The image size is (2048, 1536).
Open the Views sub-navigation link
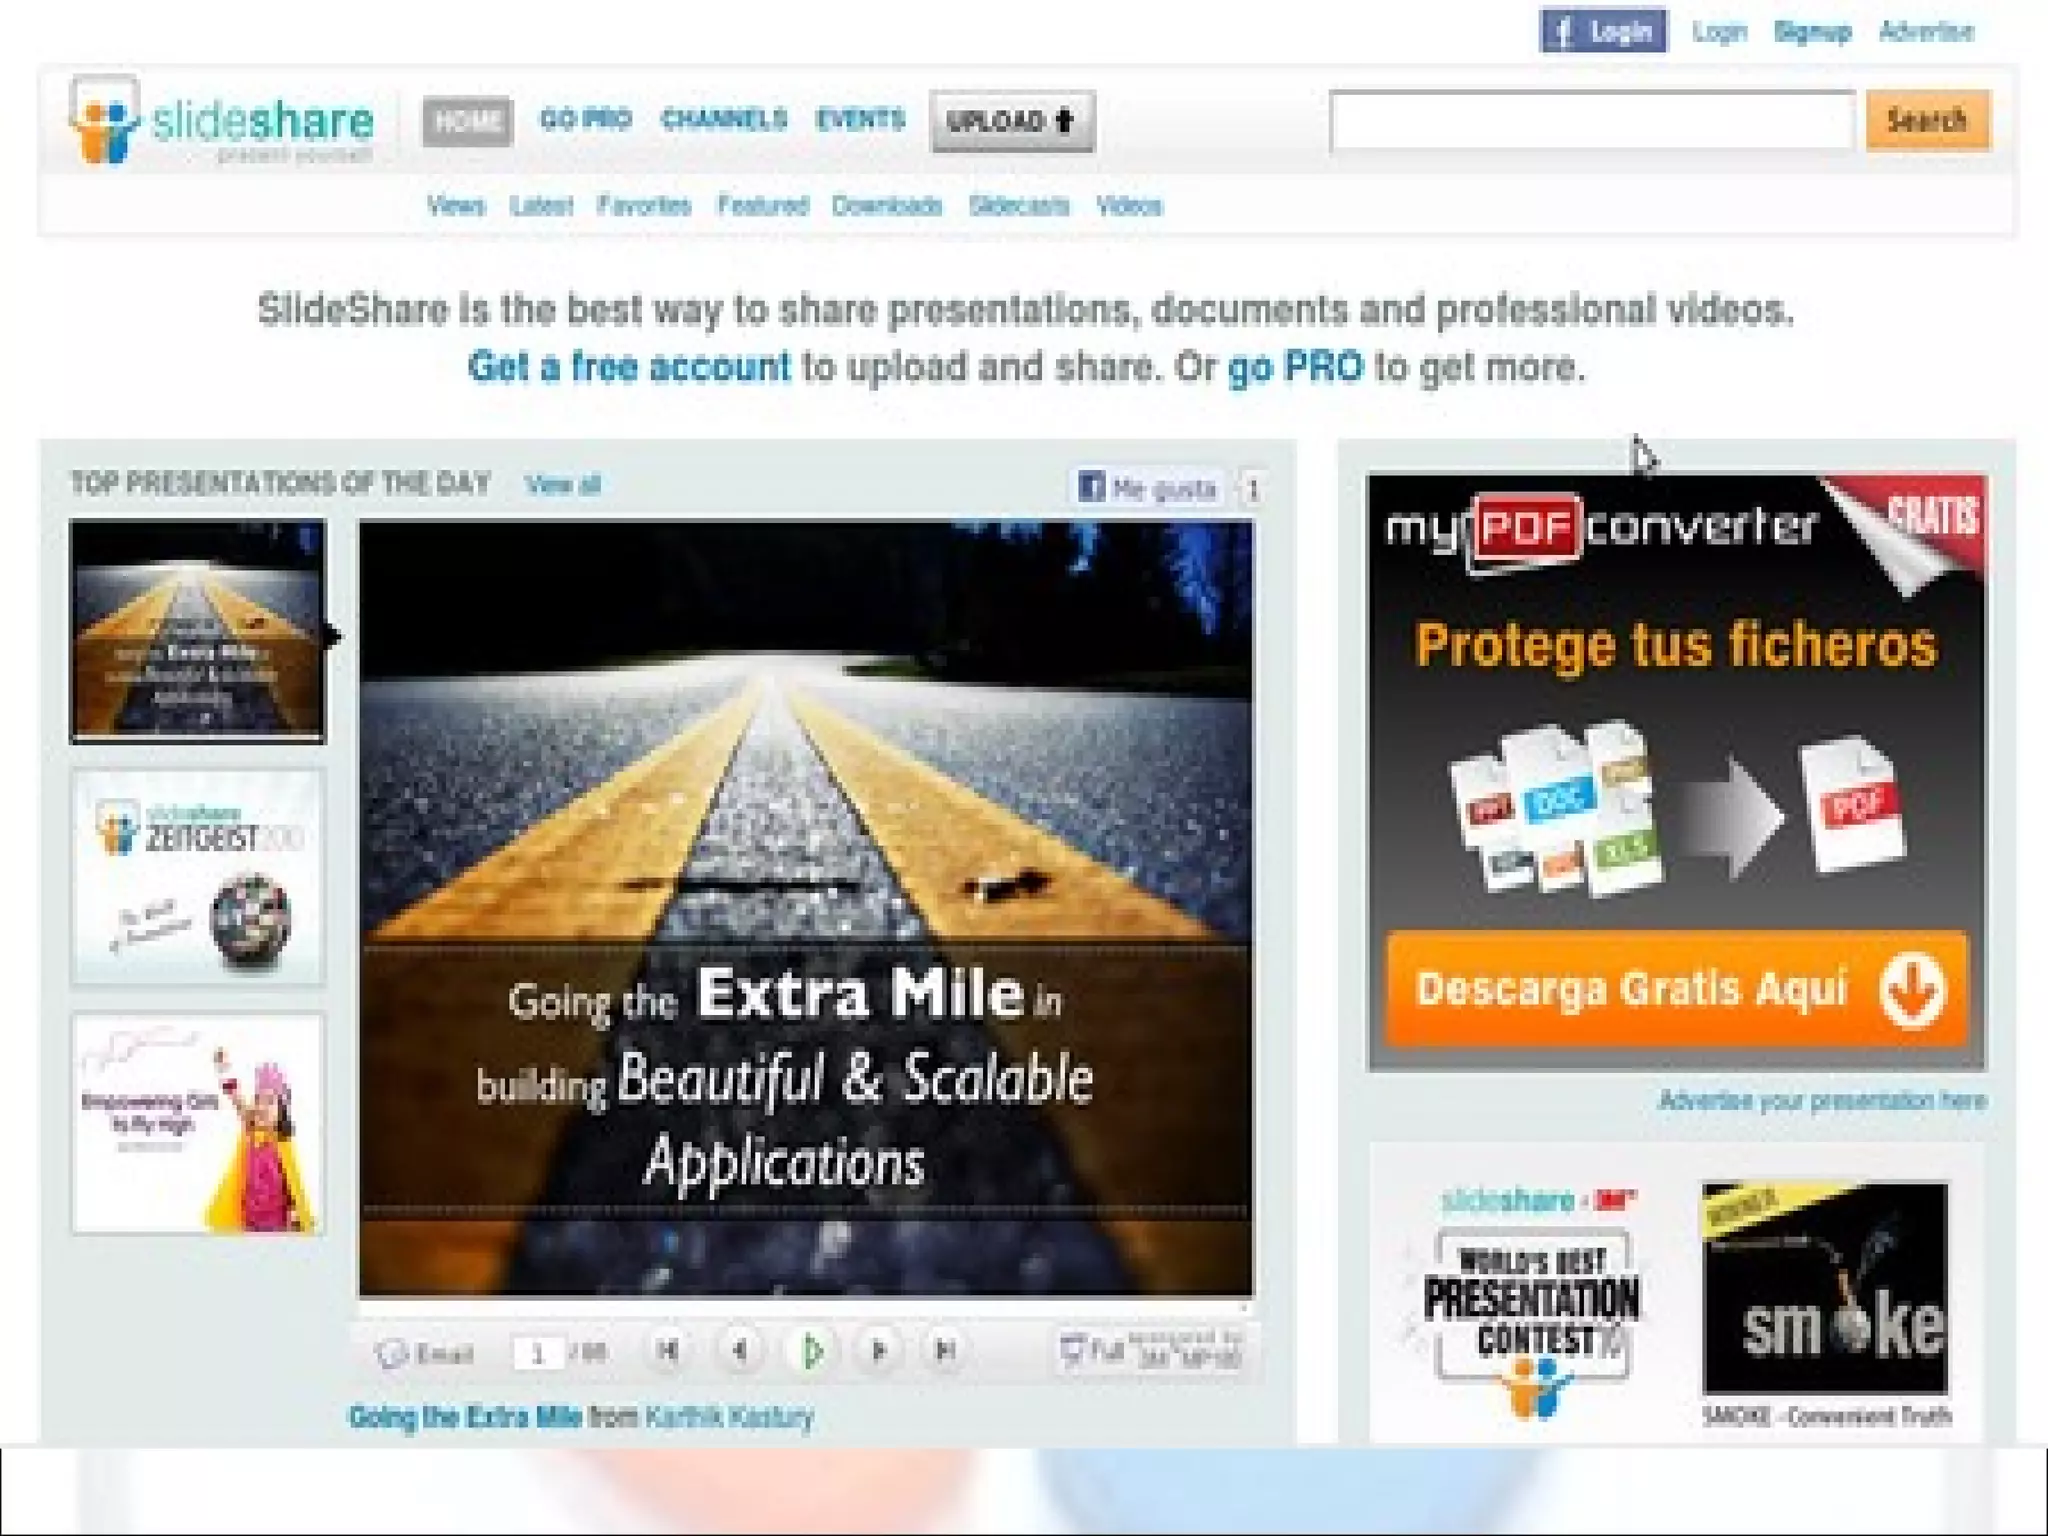click(x=455, y=206)
